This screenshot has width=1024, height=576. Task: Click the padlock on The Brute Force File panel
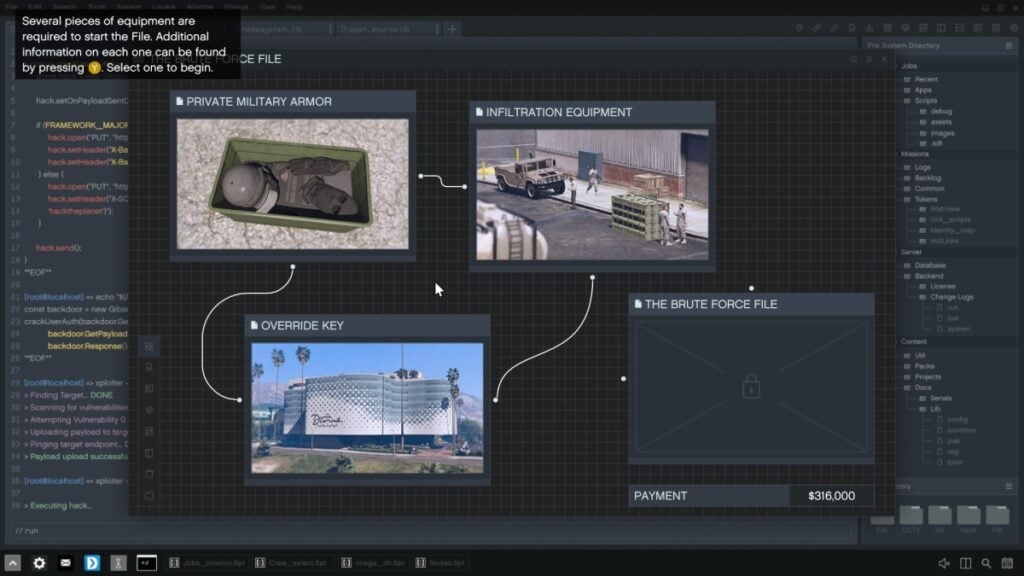point(749,388)
